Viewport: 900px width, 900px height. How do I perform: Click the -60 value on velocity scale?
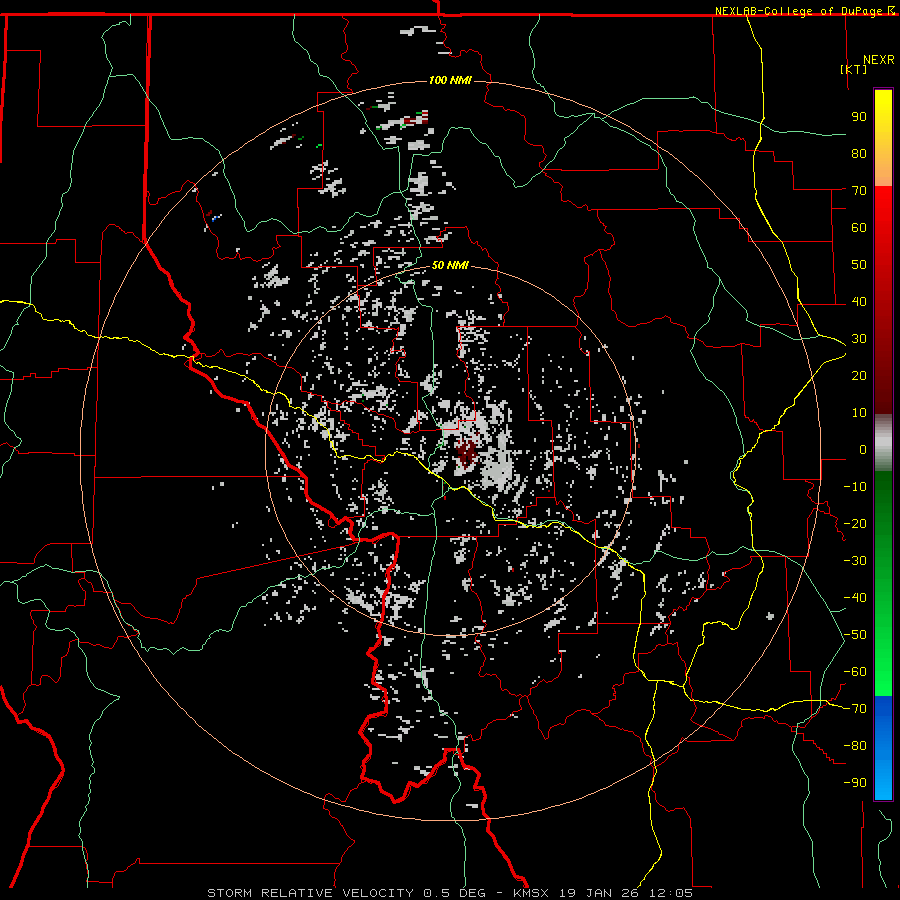(855, 672)
